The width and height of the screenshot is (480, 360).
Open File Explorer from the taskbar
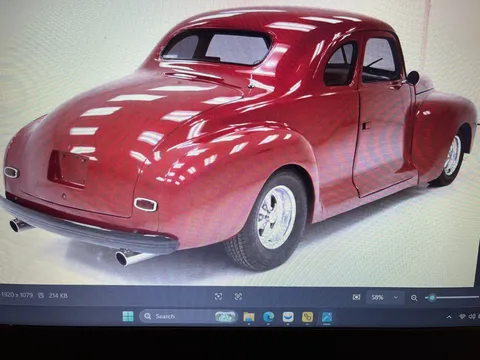coord(249,317)
